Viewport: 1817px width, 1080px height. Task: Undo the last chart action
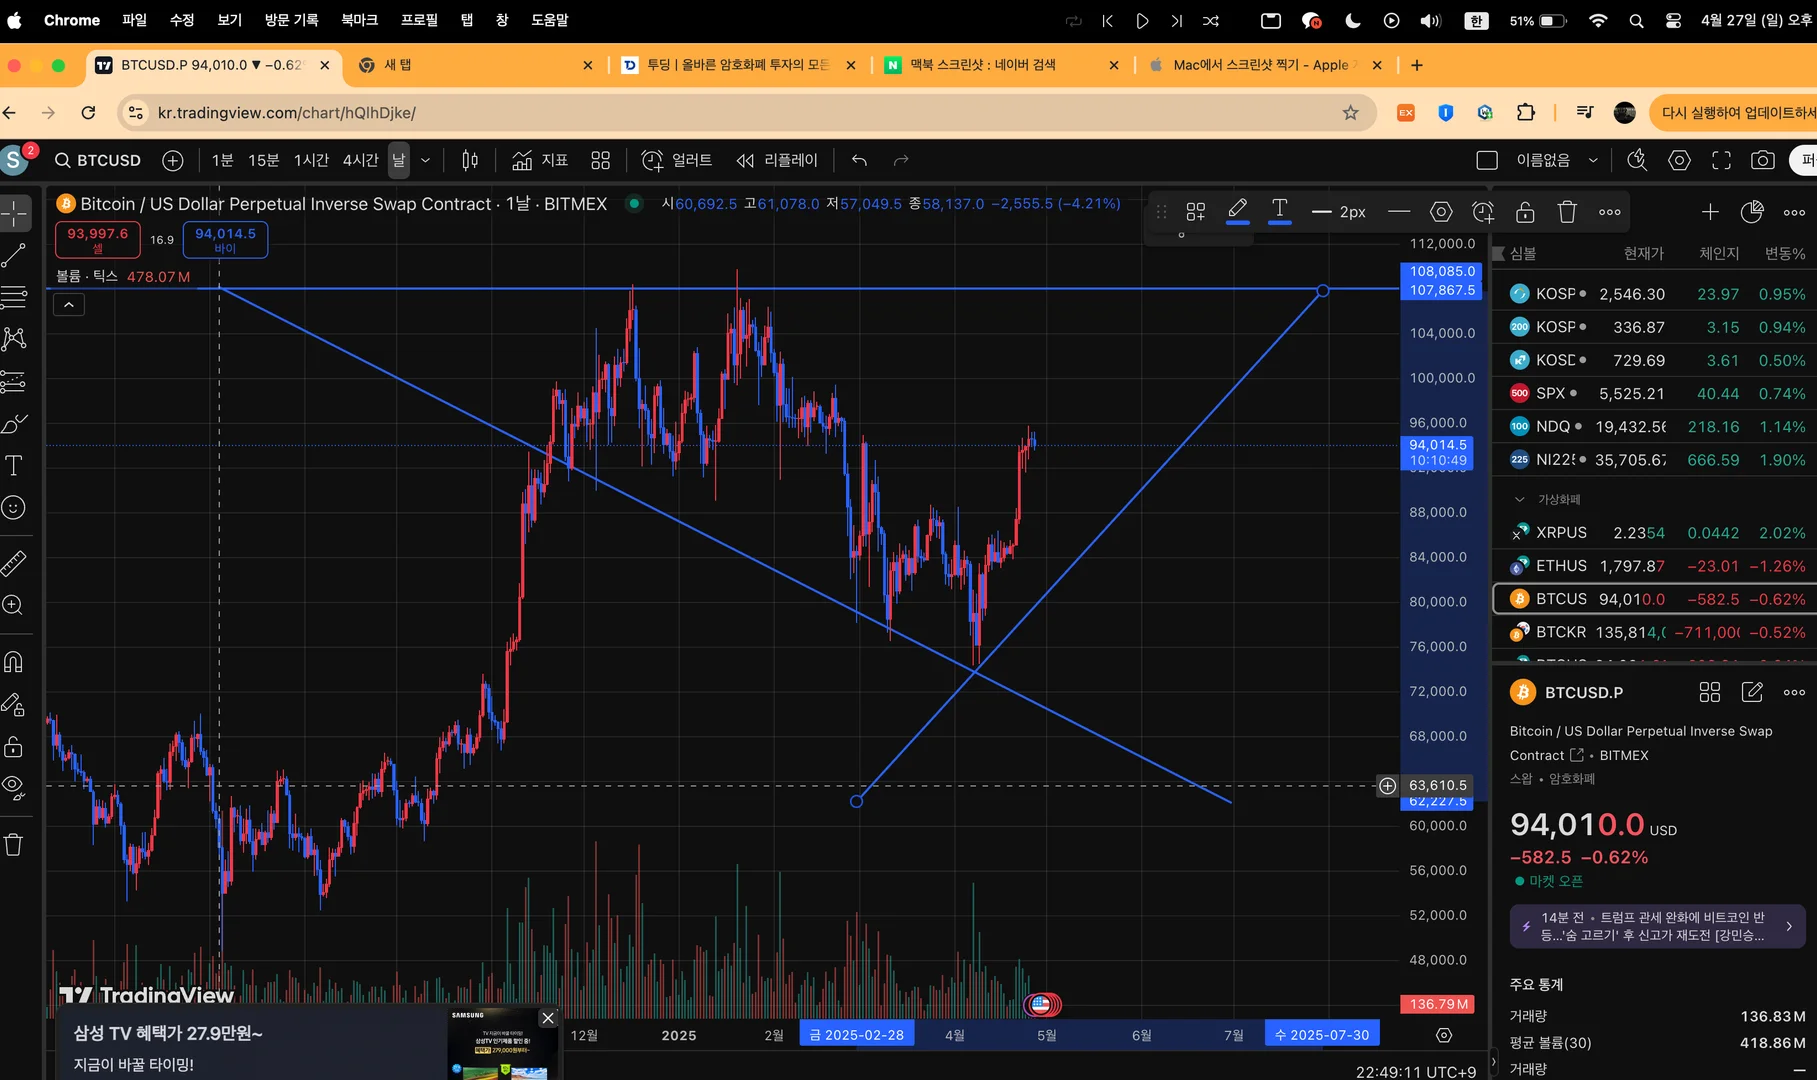(859, 160)
